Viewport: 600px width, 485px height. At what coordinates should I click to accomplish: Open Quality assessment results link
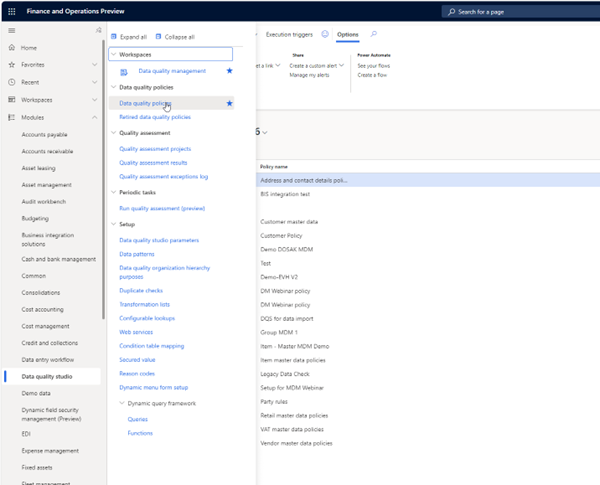pos(153,162)
